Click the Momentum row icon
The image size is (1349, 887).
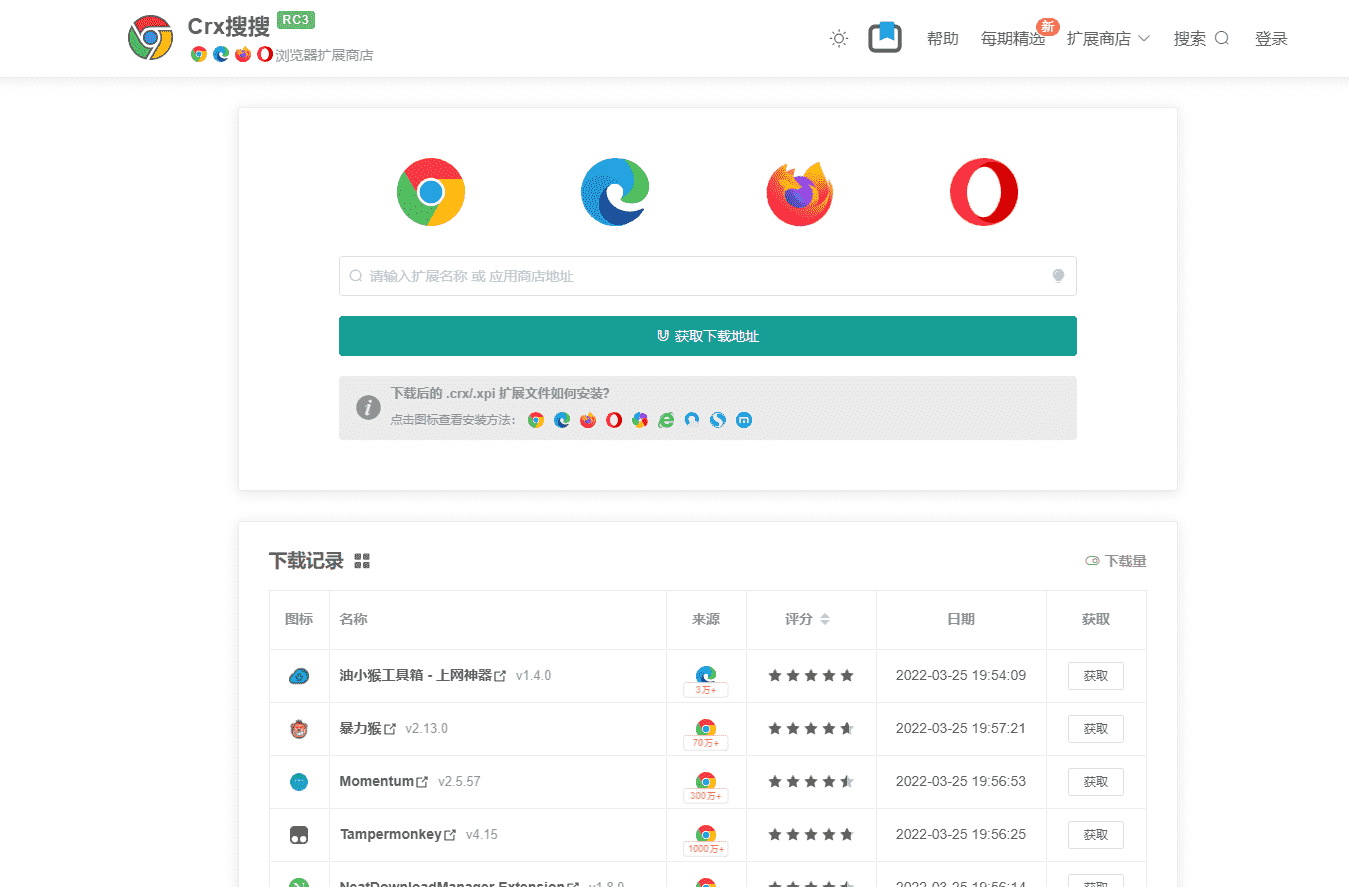pos(299,782)
